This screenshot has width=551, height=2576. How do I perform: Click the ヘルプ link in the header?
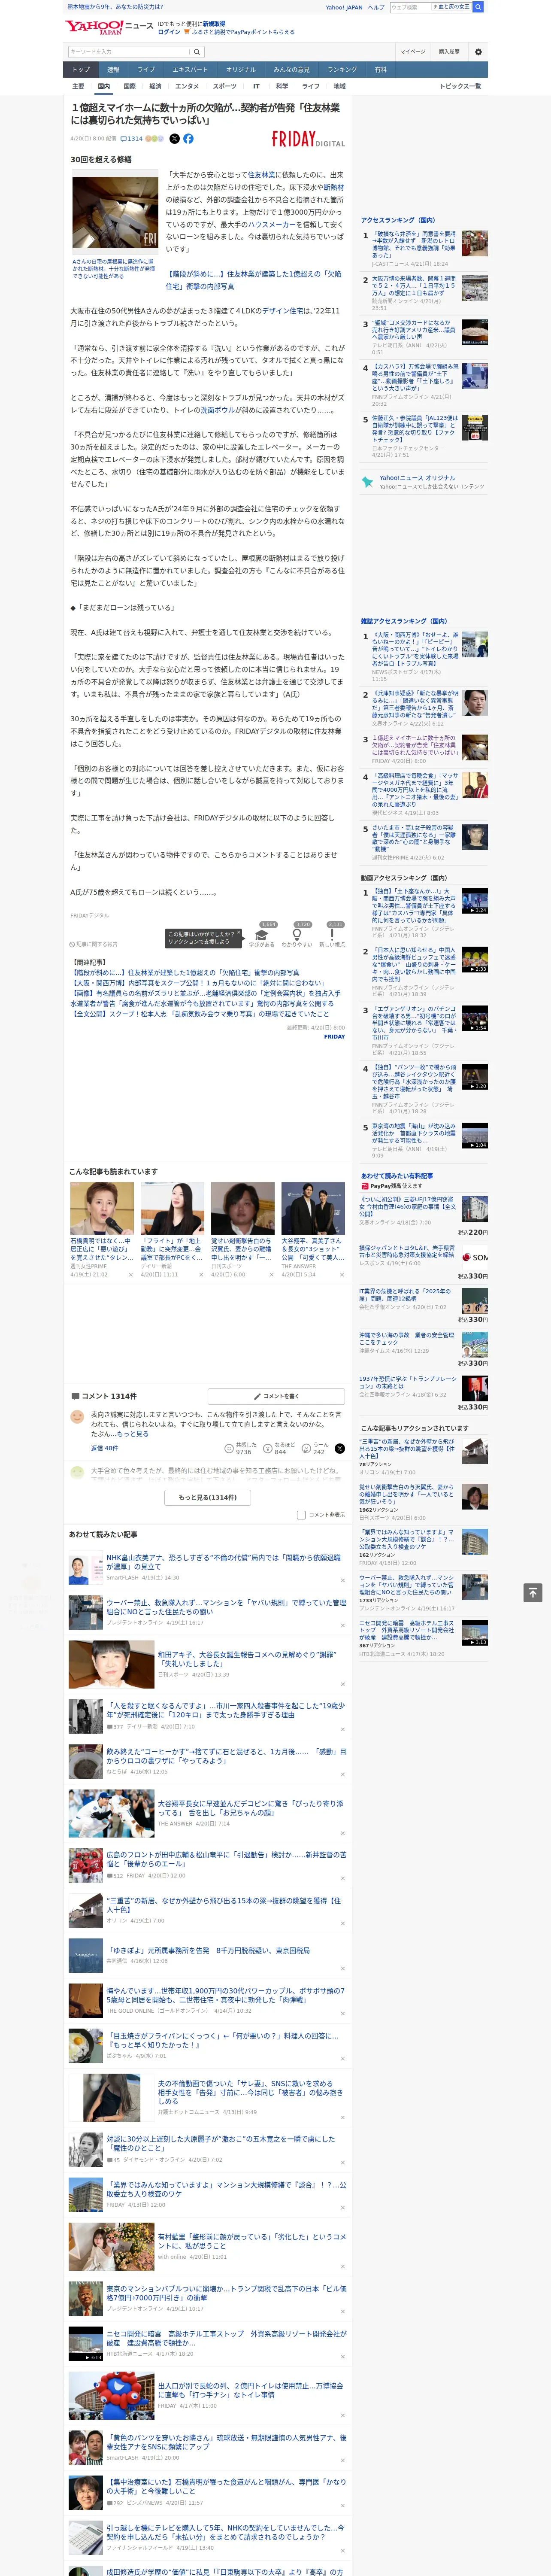[x=375, y=7]
